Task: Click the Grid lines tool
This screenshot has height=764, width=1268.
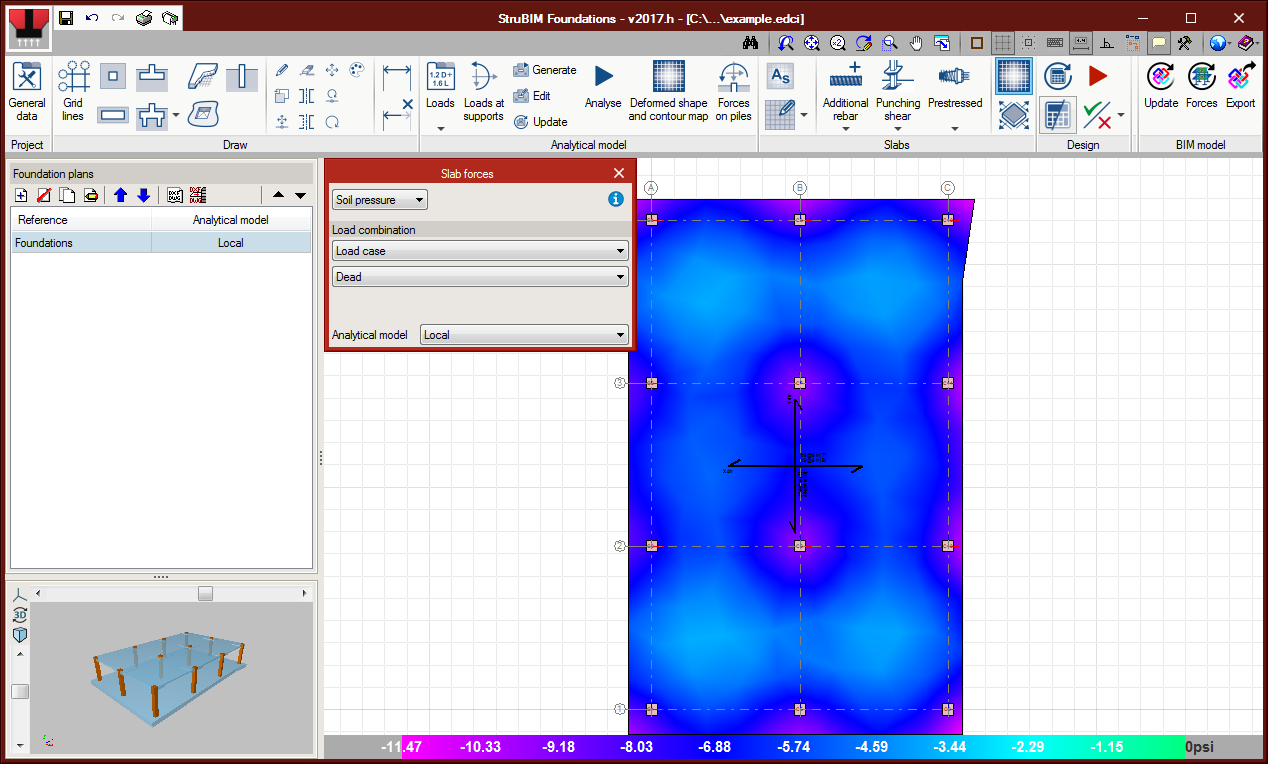Action: (73, 92)
